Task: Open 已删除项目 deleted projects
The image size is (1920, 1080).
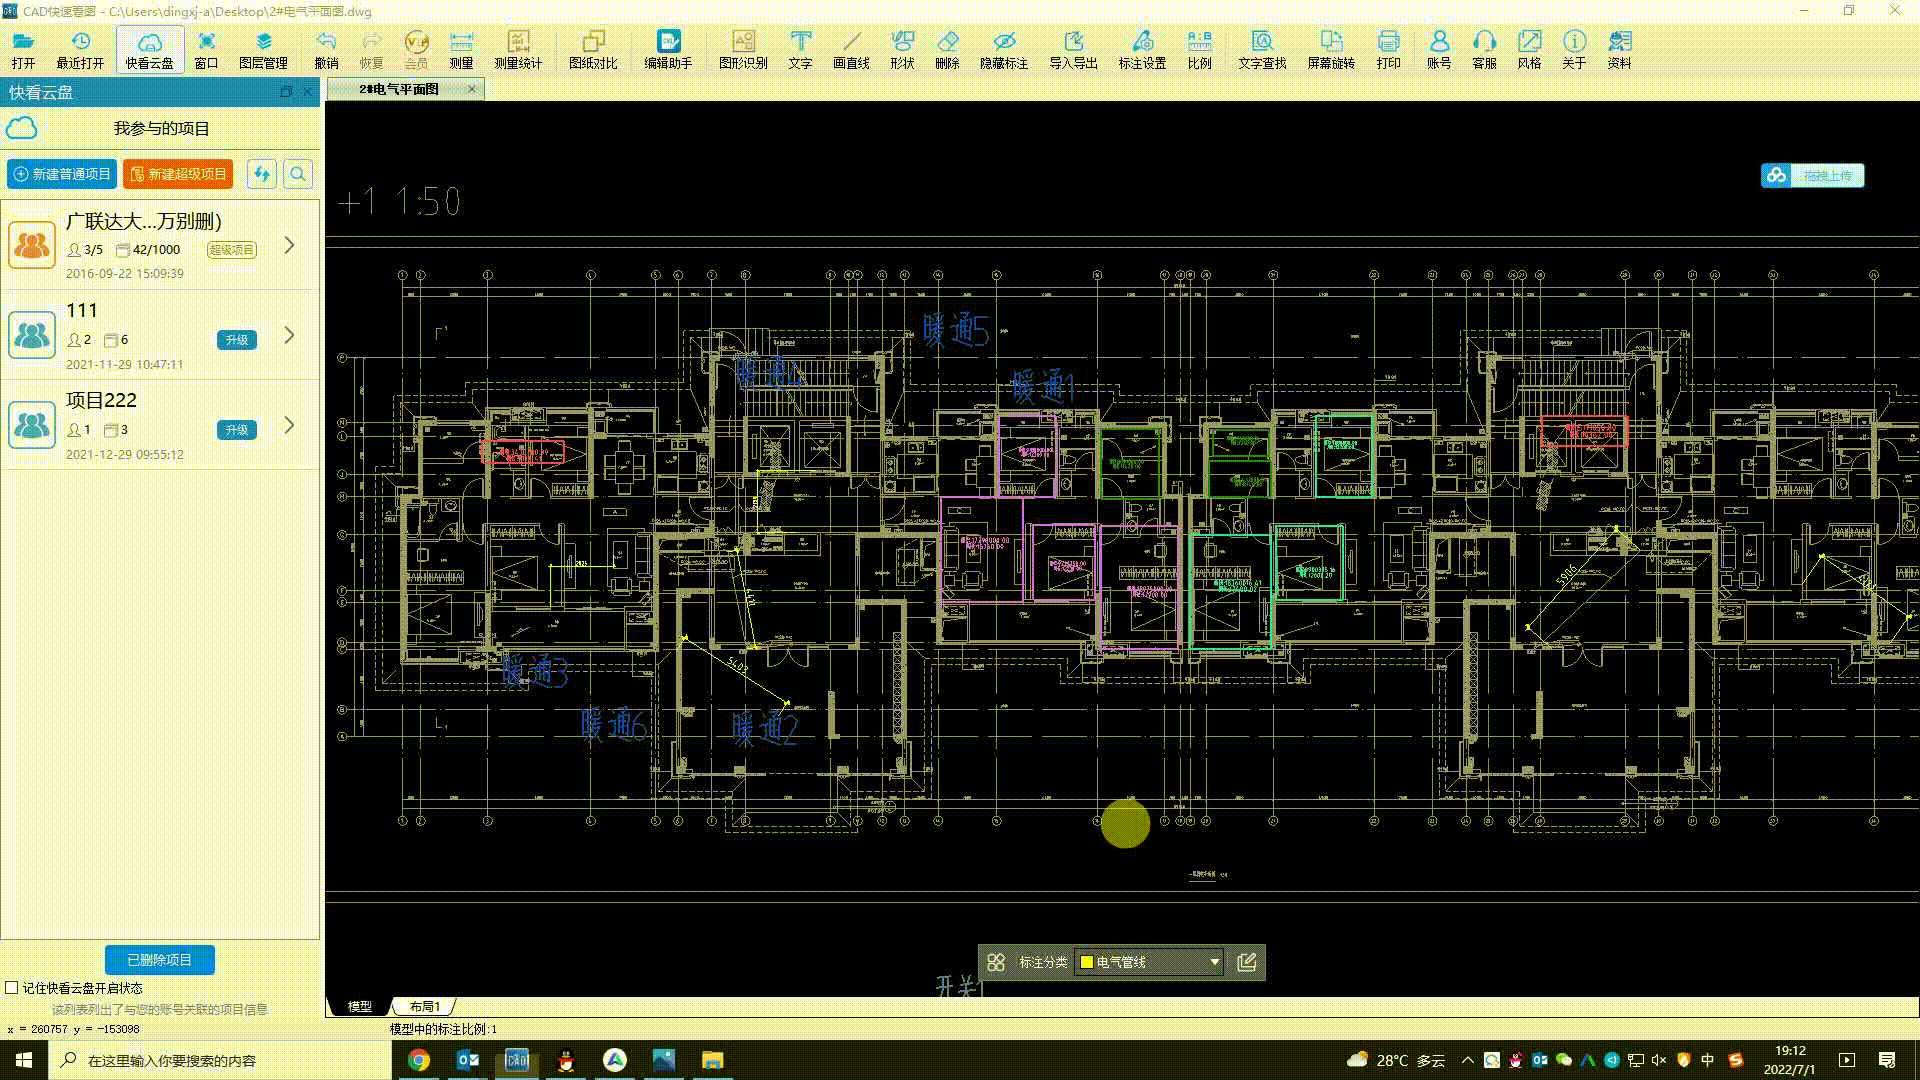Action: (160, 960)
